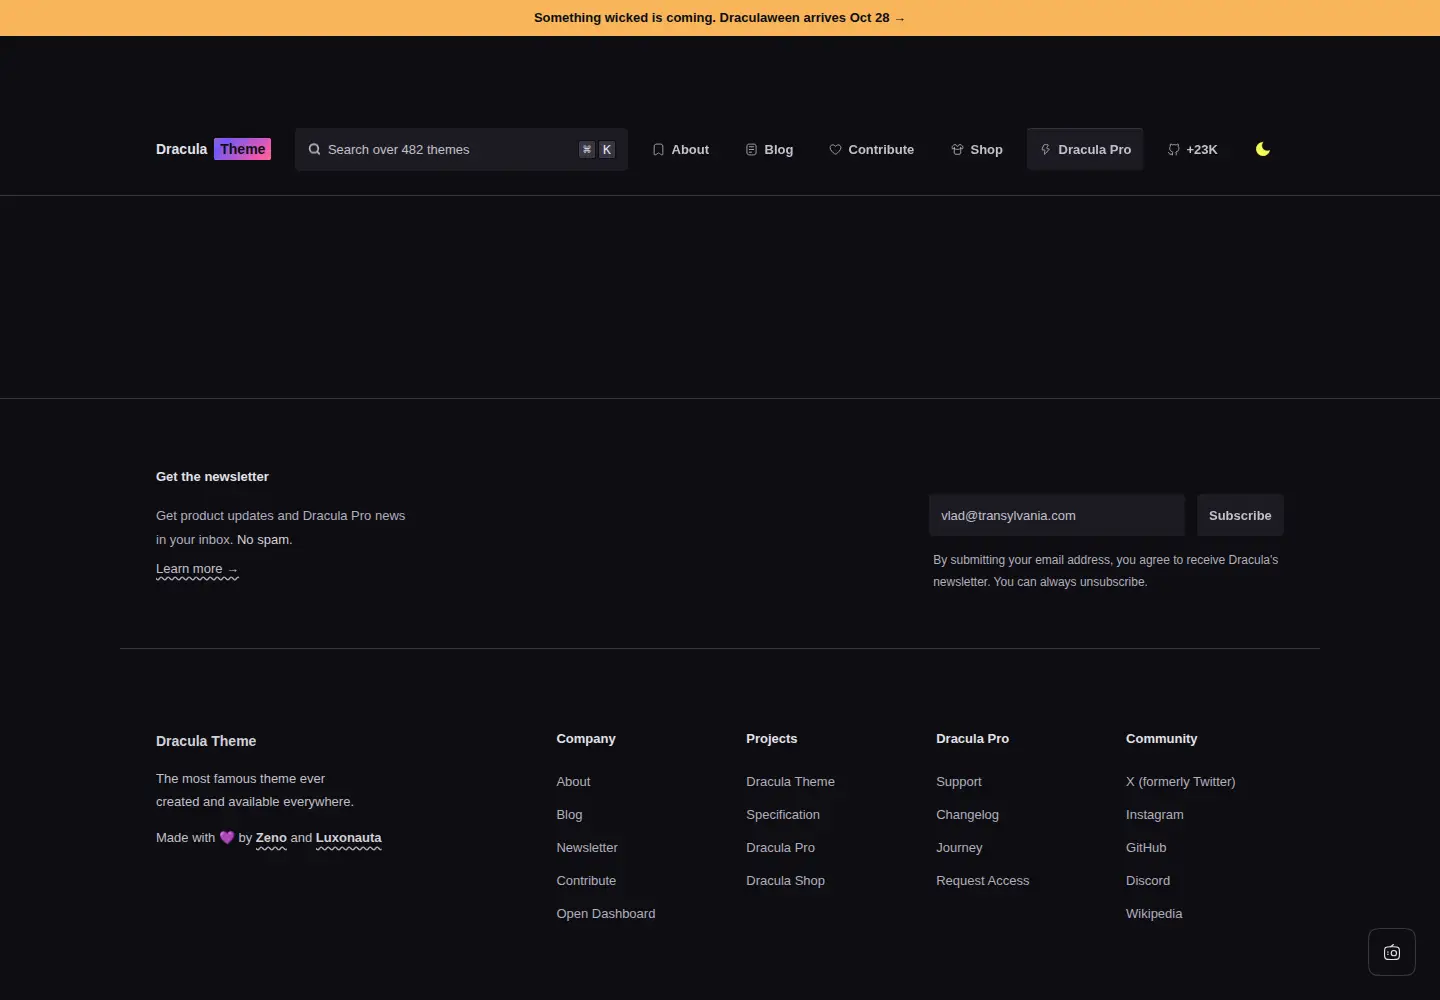
Task: Focus the Search over 482 themes field
Action: coord(461,149)
